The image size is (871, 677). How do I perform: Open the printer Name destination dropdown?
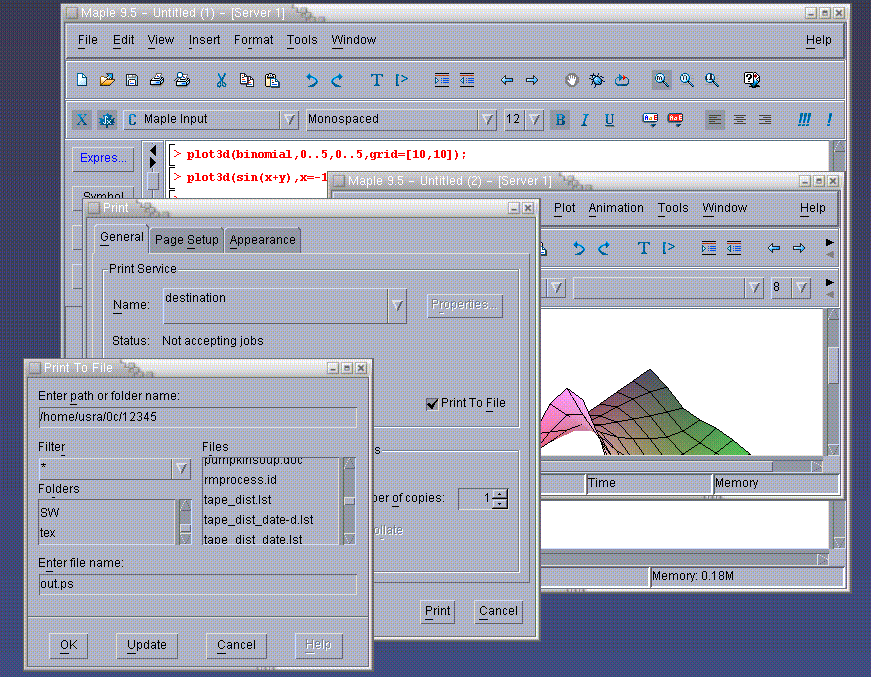point(397,305)
